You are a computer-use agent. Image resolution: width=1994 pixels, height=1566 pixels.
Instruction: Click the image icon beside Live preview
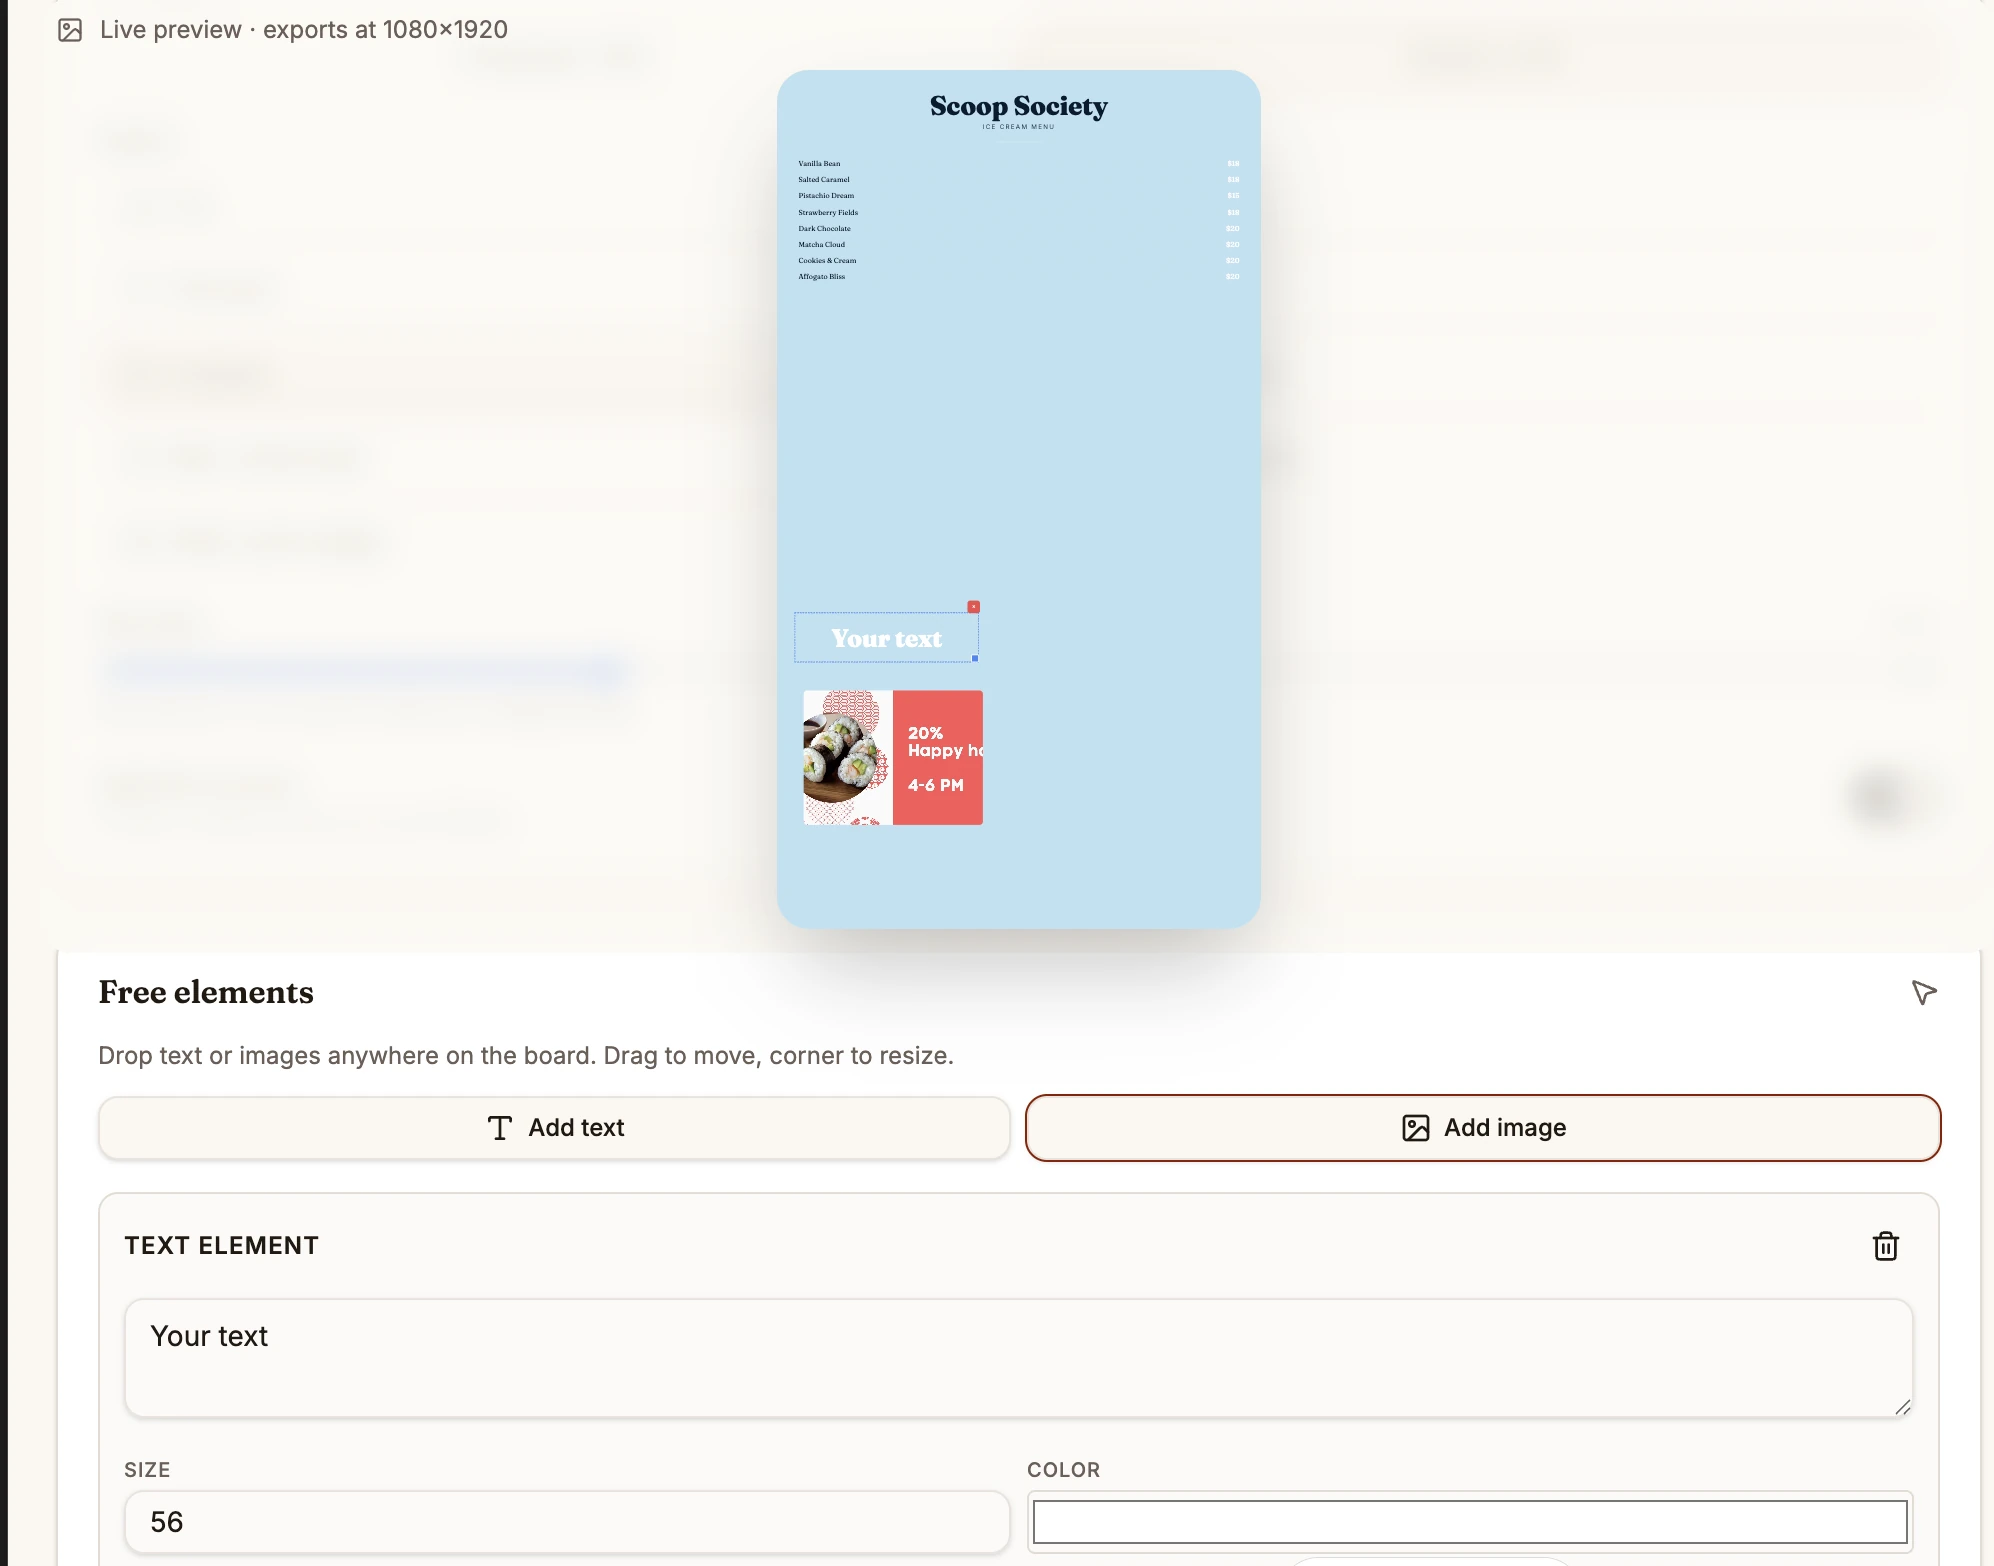(x=70, y=30)
